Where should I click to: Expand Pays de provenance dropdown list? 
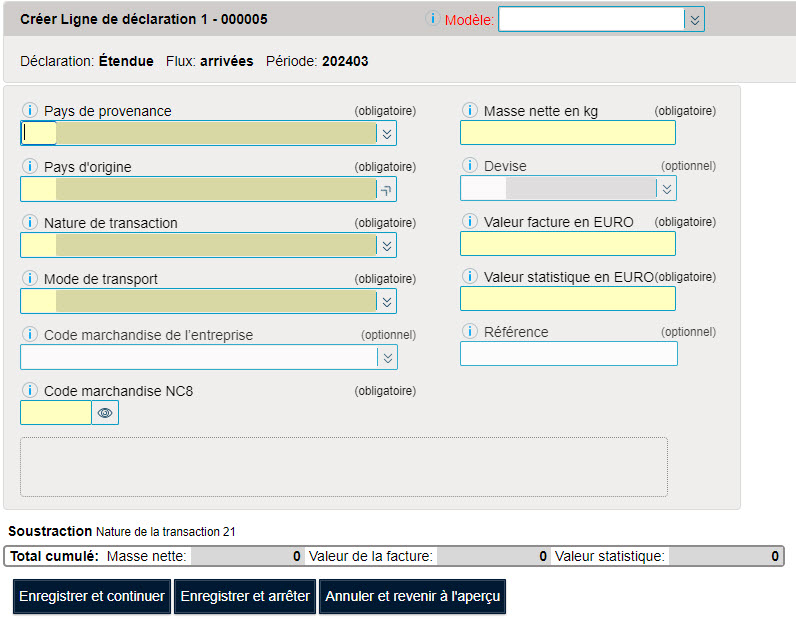coord(387,134)
